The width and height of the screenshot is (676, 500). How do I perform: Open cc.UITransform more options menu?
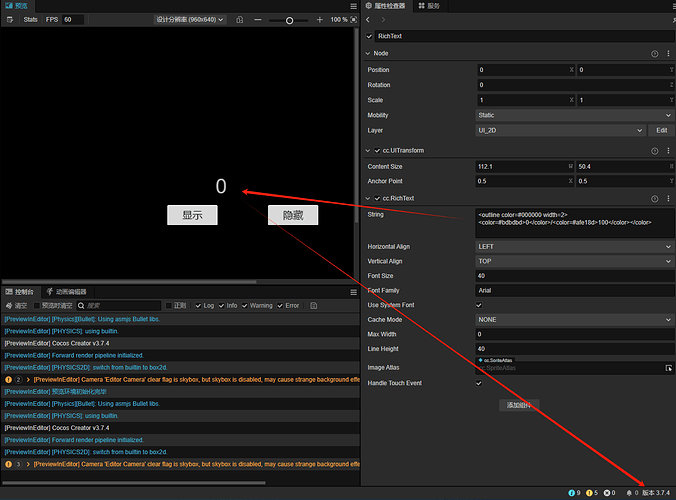[x=668, y=150]
